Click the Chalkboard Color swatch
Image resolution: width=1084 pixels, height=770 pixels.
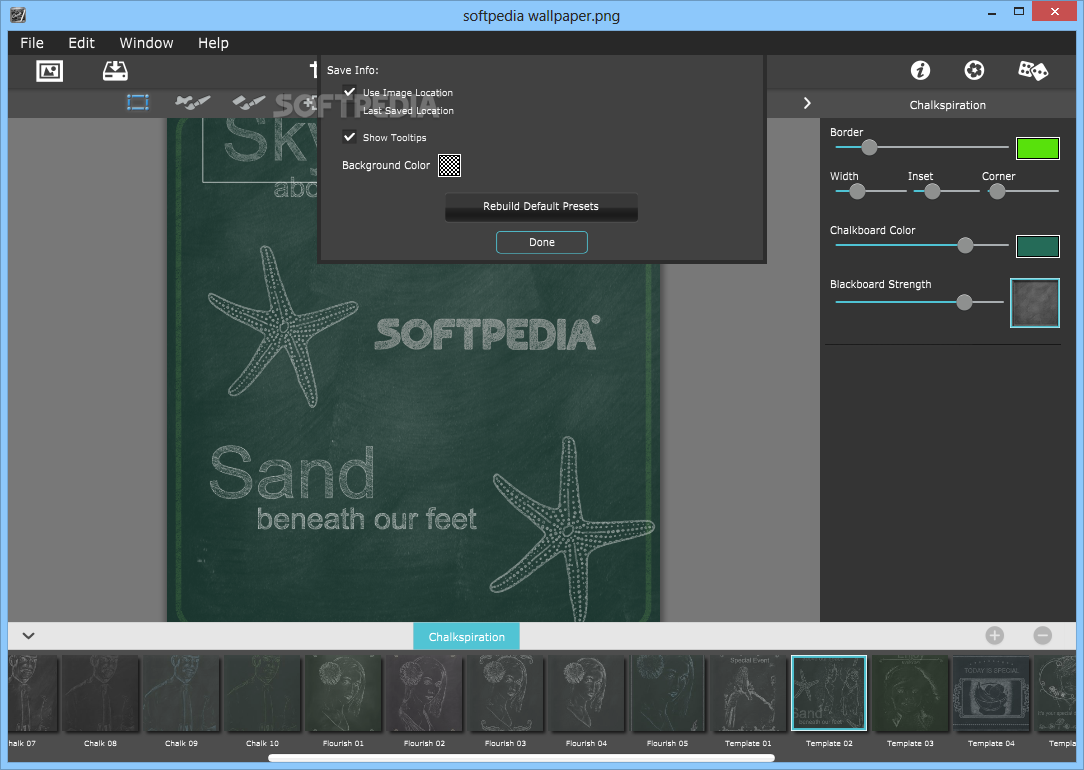1038,246
